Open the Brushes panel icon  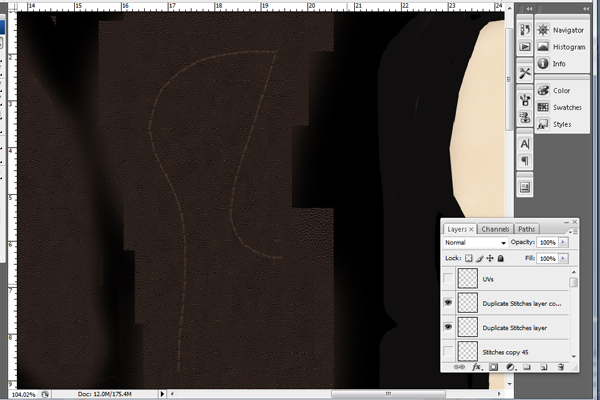[x=525, y=100]
